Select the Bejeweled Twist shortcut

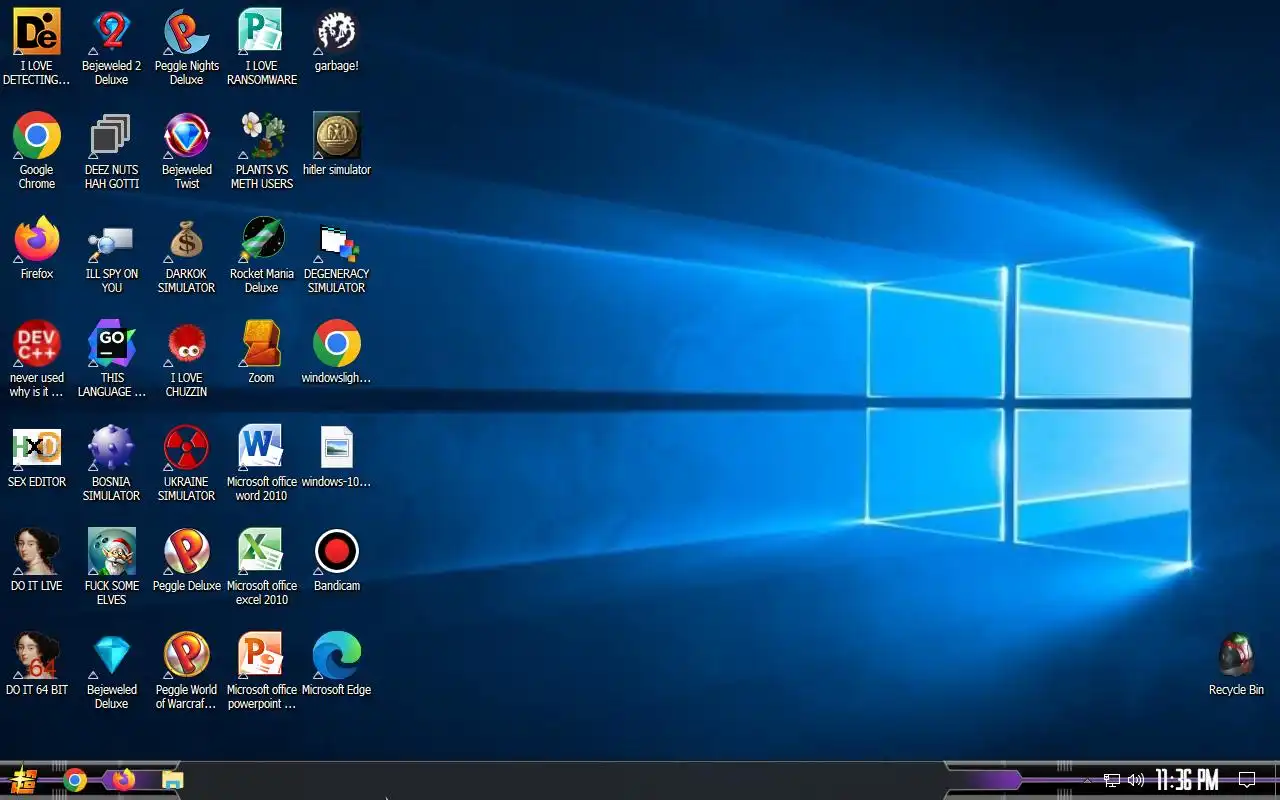(187, 151)
